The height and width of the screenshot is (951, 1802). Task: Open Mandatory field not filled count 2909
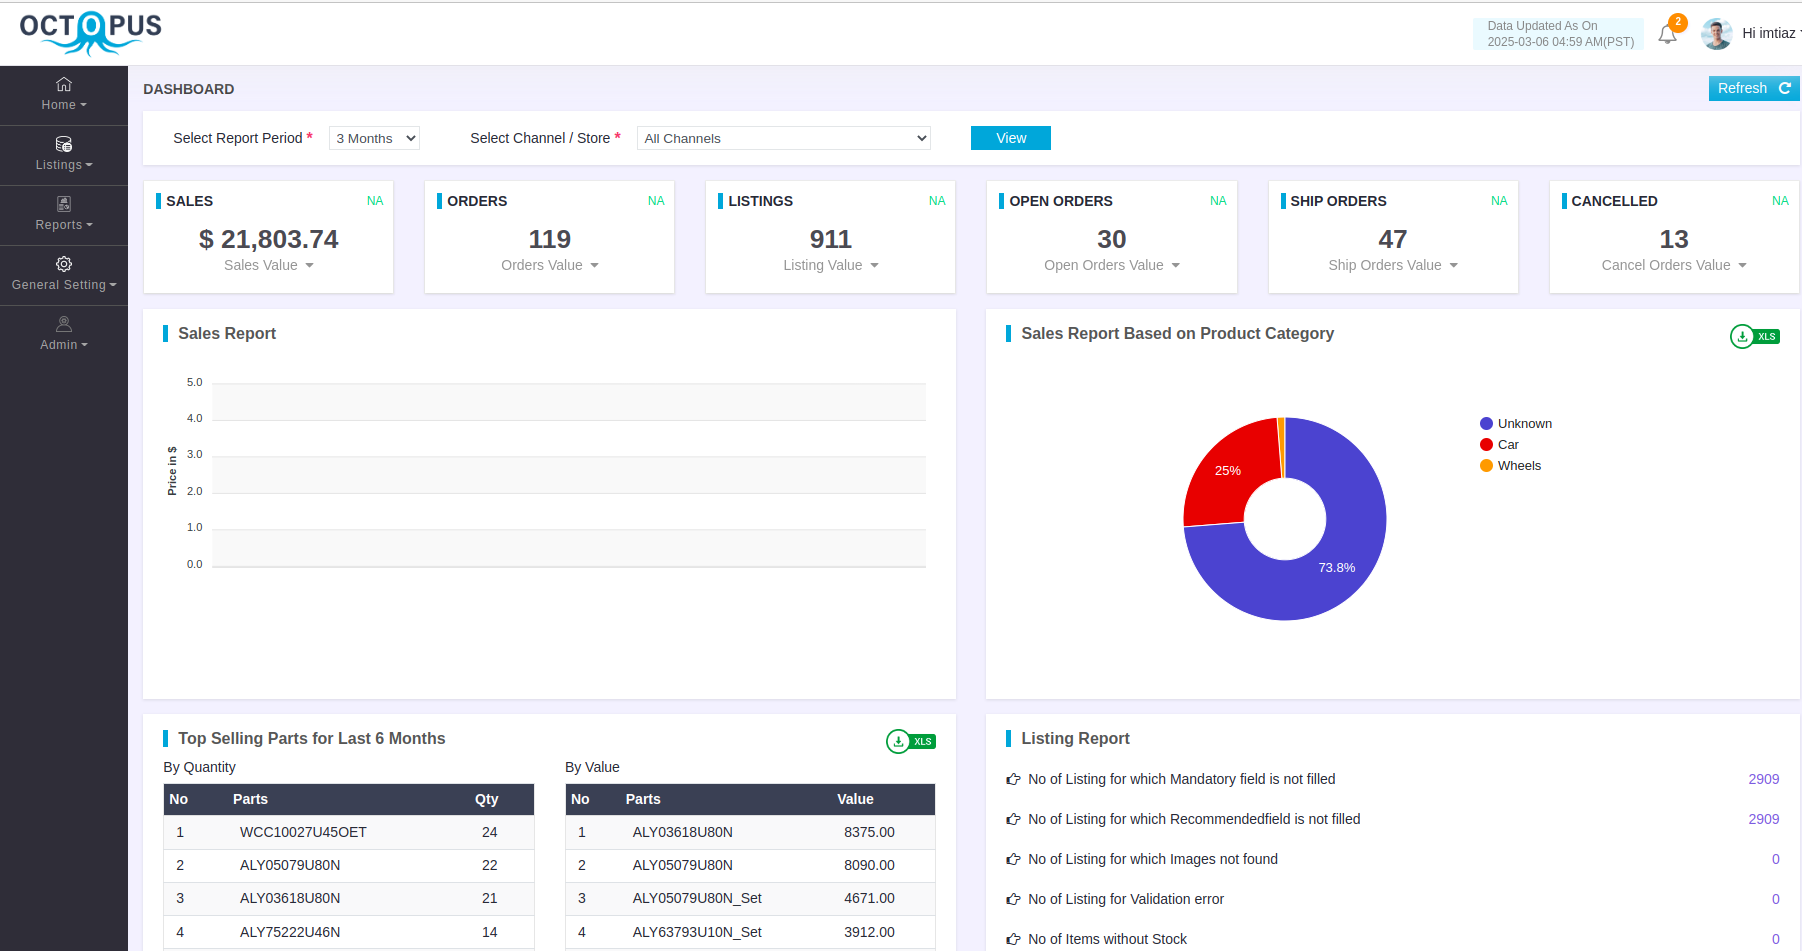1763,780
